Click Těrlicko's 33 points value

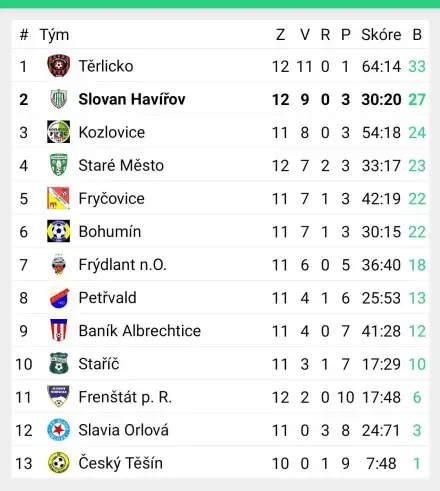point(417,66)
